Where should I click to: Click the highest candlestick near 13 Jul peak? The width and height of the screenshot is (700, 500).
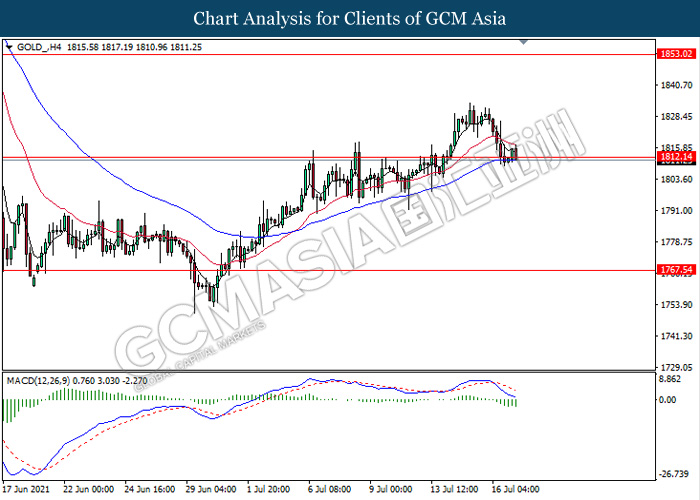tap(471, 112)
